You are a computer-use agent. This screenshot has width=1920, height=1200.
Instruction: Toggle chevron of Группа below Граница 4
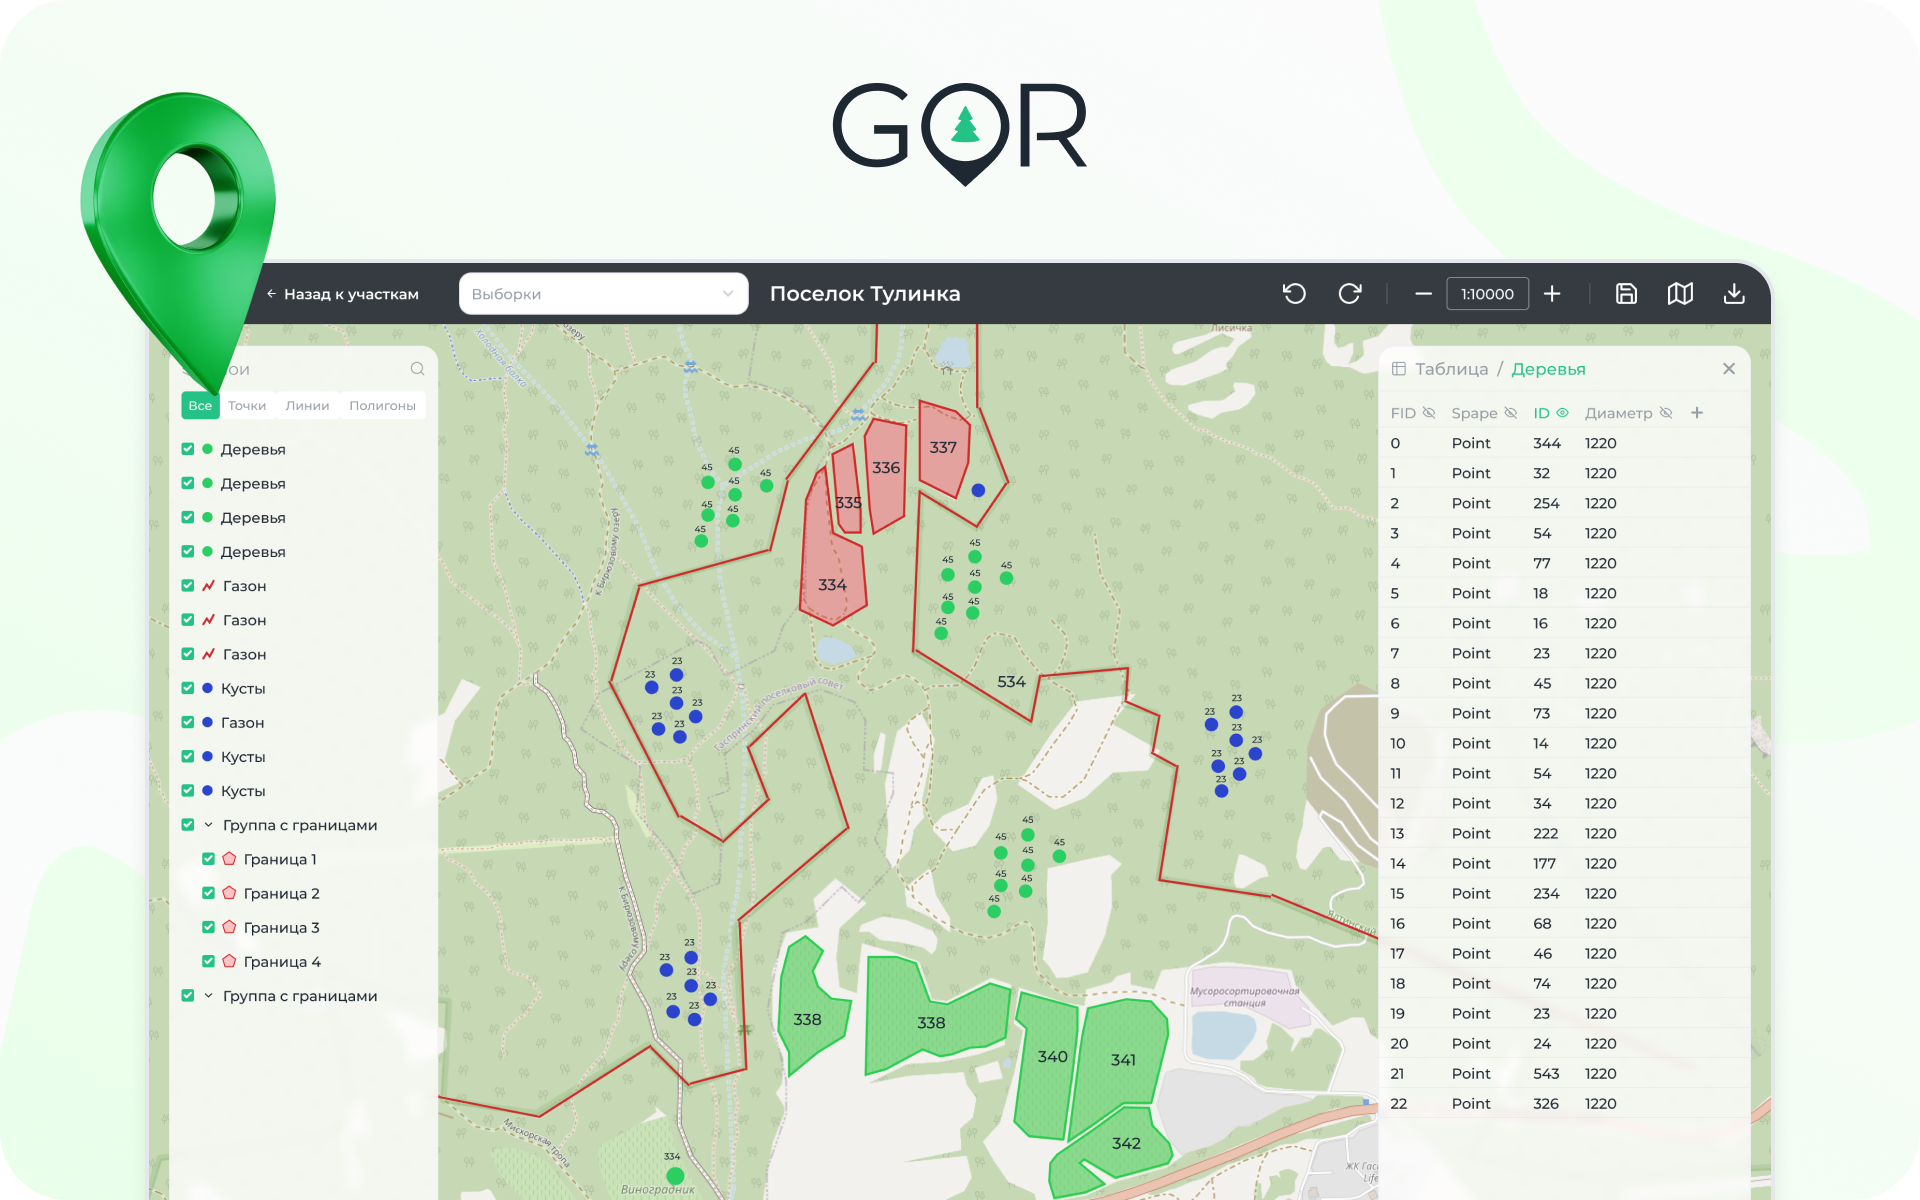point(208,996)
